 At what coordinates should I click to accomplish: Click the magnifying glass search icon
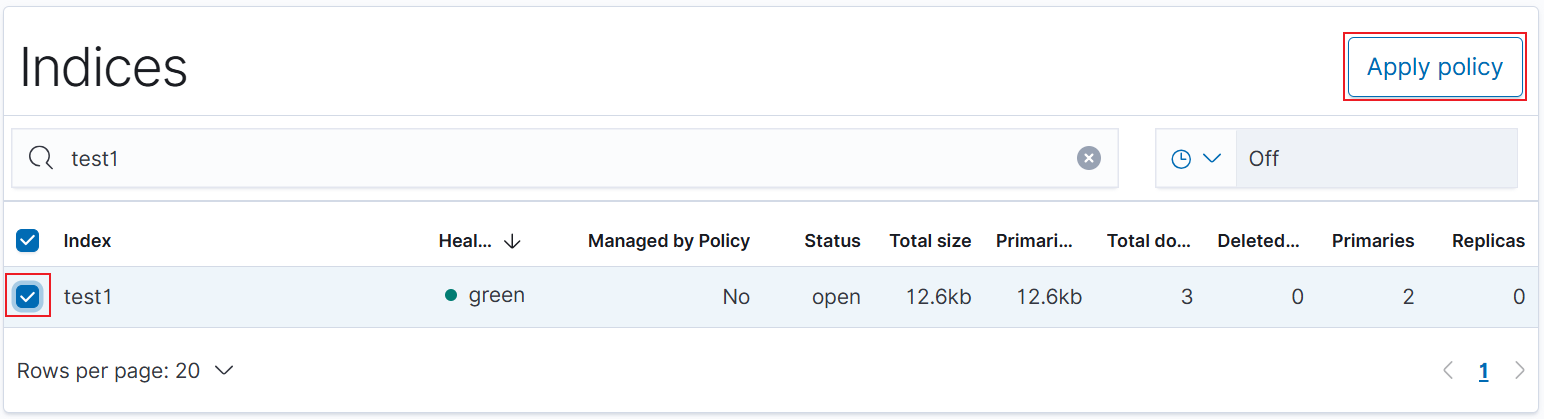(x=40, y=158)
